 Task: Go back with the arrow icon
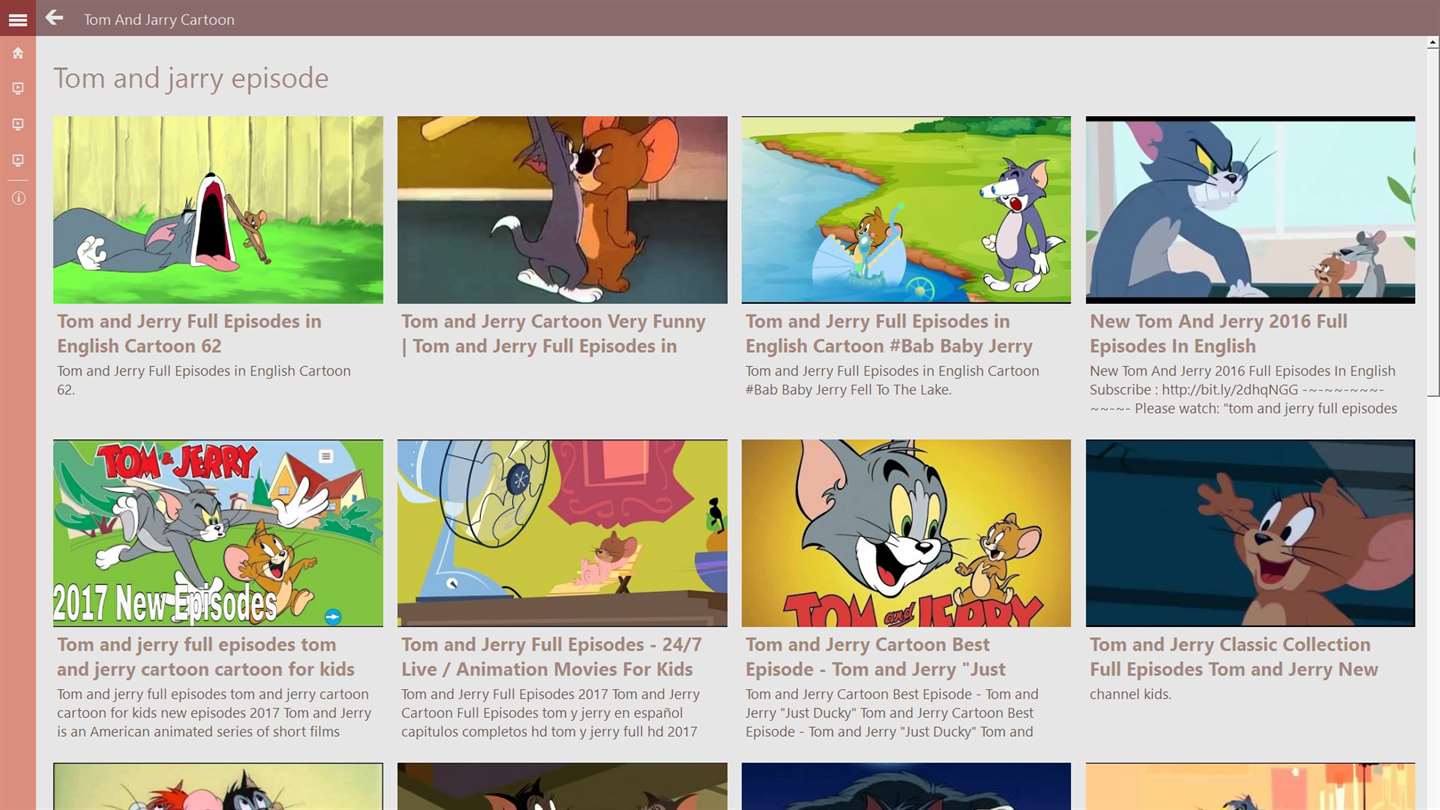(x=54, y=18)
